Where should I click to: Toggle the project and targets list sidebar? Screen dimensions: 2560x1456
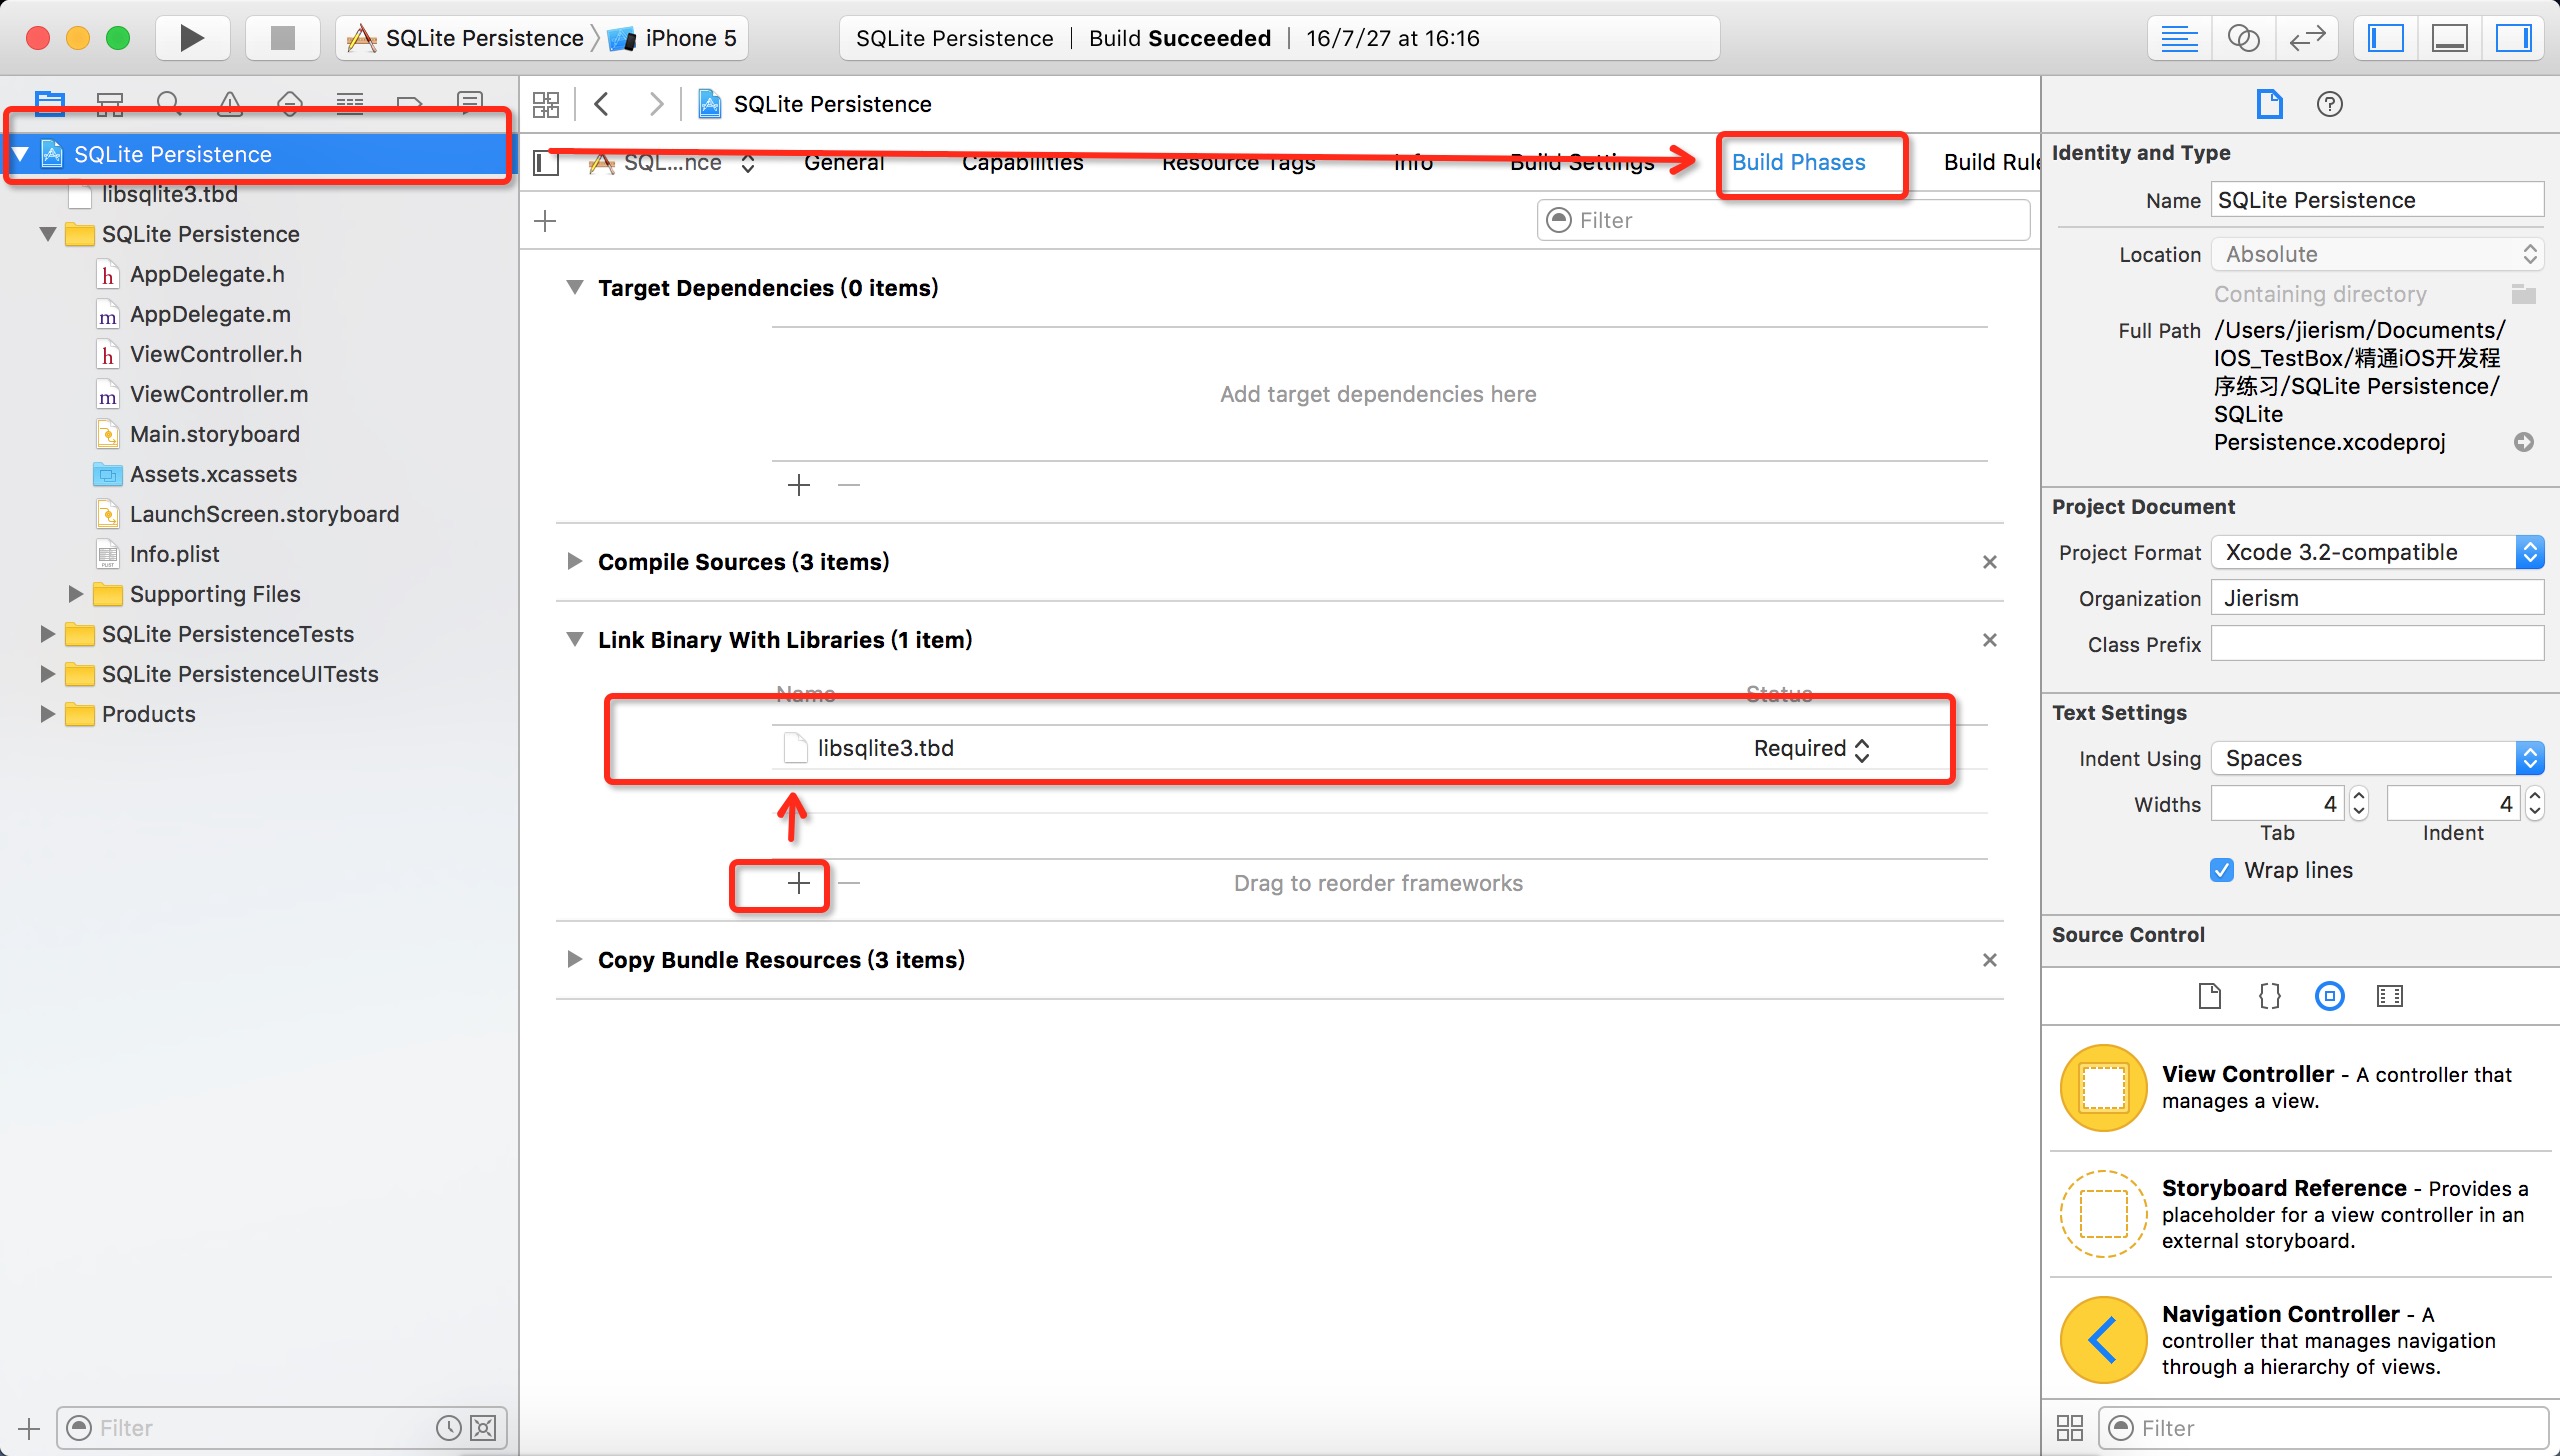(x=546, y=162)
